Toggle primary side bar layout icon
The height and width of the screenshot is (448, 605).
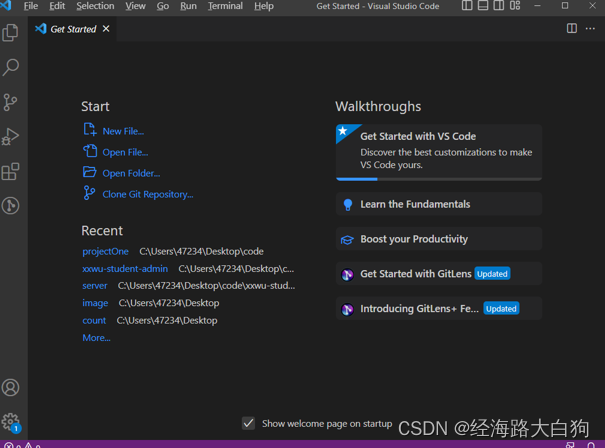point(467,6)
